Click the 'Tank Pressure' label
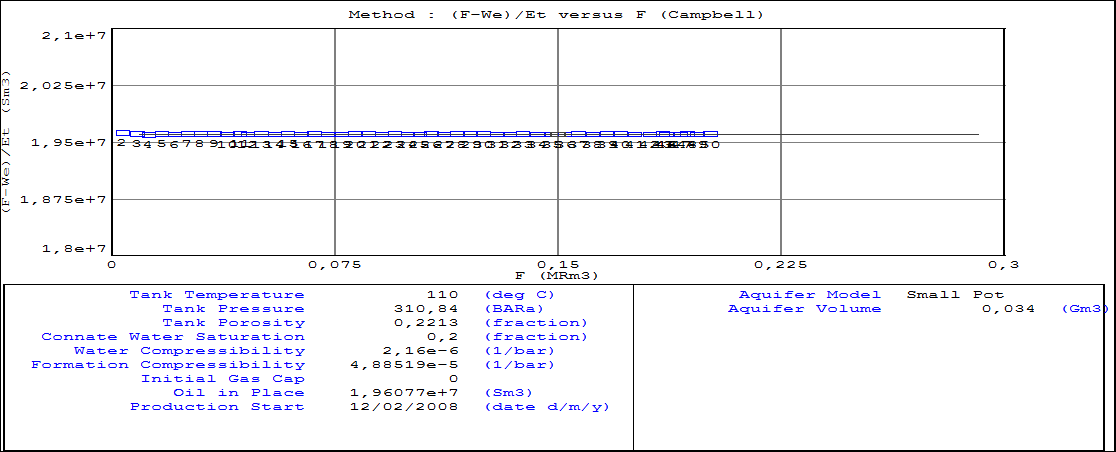This screenshot has width=1116, height=452. coord(233,309)
